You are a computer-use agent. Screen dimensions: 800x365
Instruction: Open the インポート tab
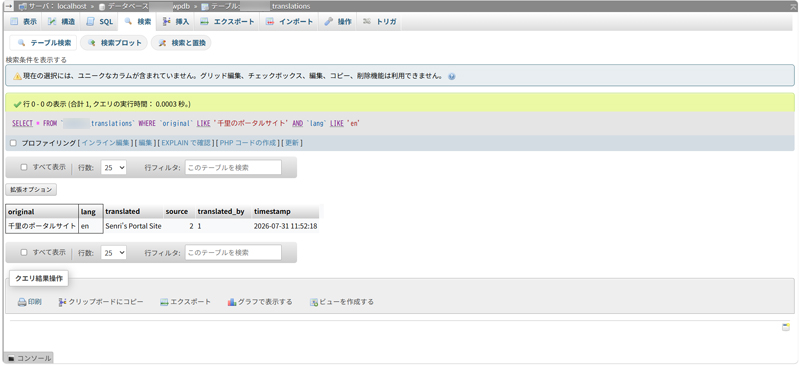click(289, 22)
